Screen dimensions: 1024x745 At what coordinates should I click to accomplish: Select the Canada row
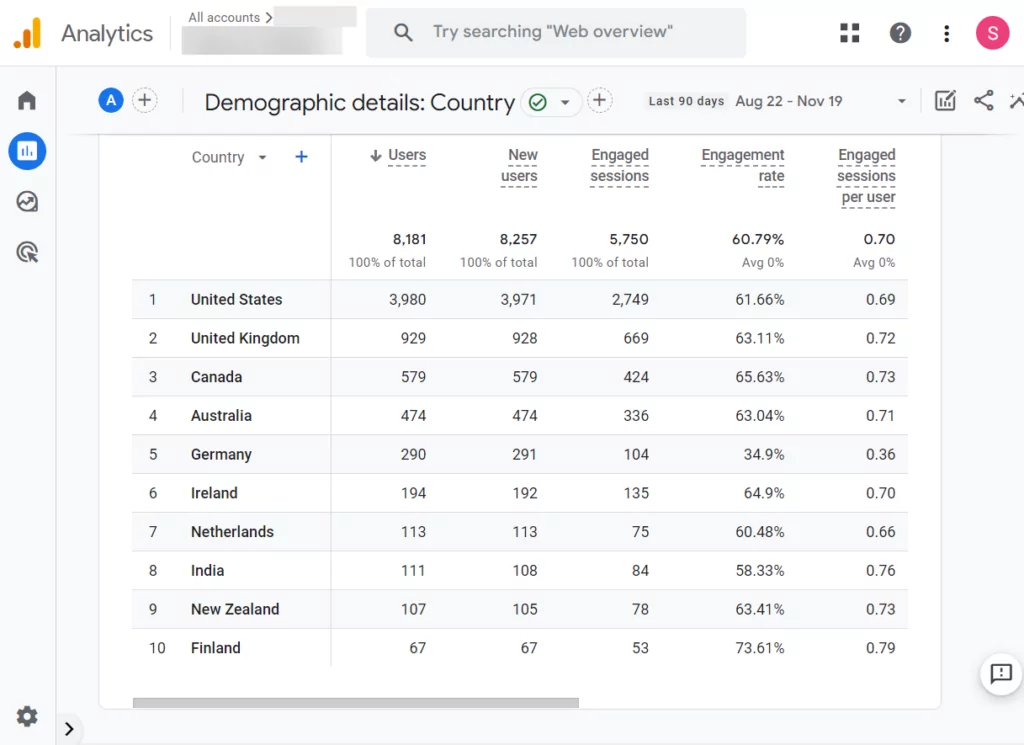click(x=520, y=377)
